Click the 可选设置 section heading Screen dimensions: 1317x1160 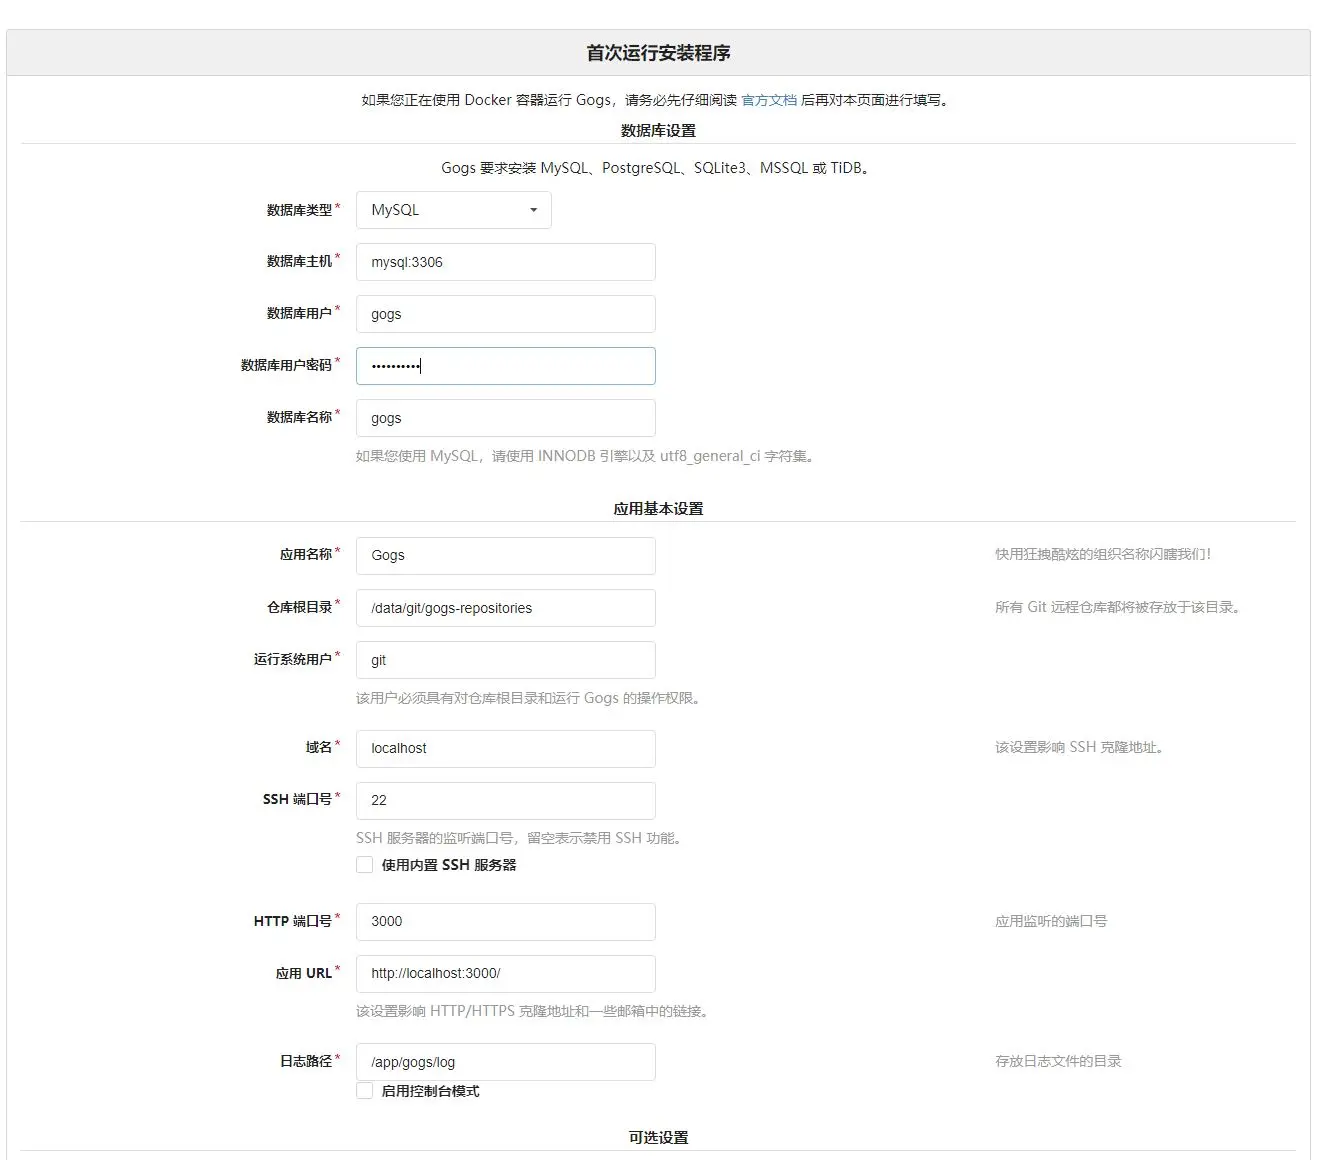click(658, 1138)
